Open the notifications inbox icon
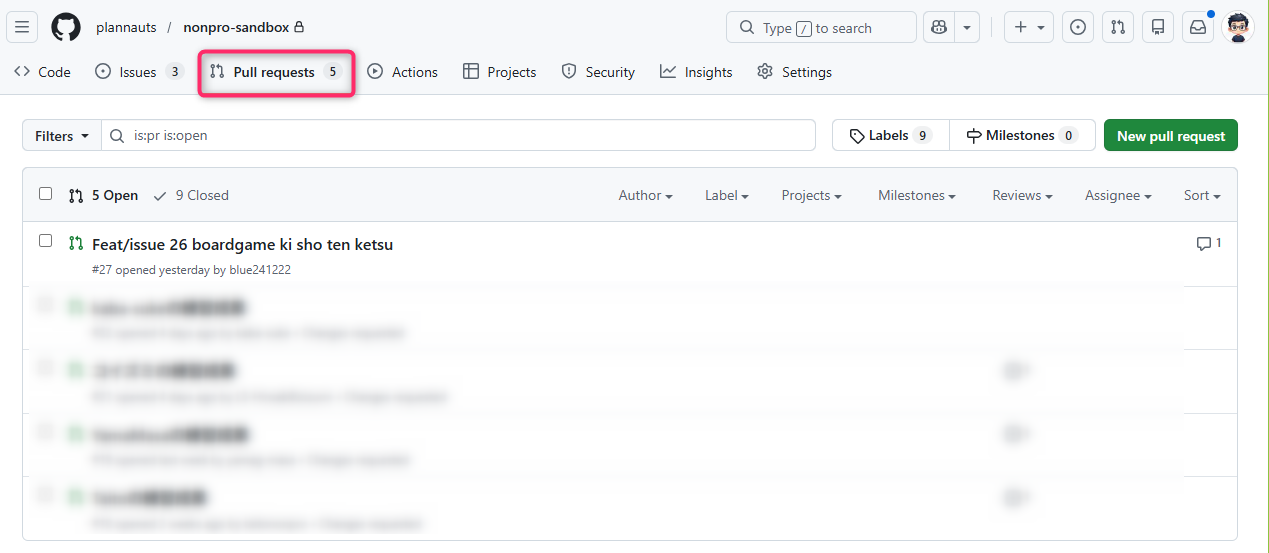The height and width of the screenshot is (553, 1269). [1197, 28]
